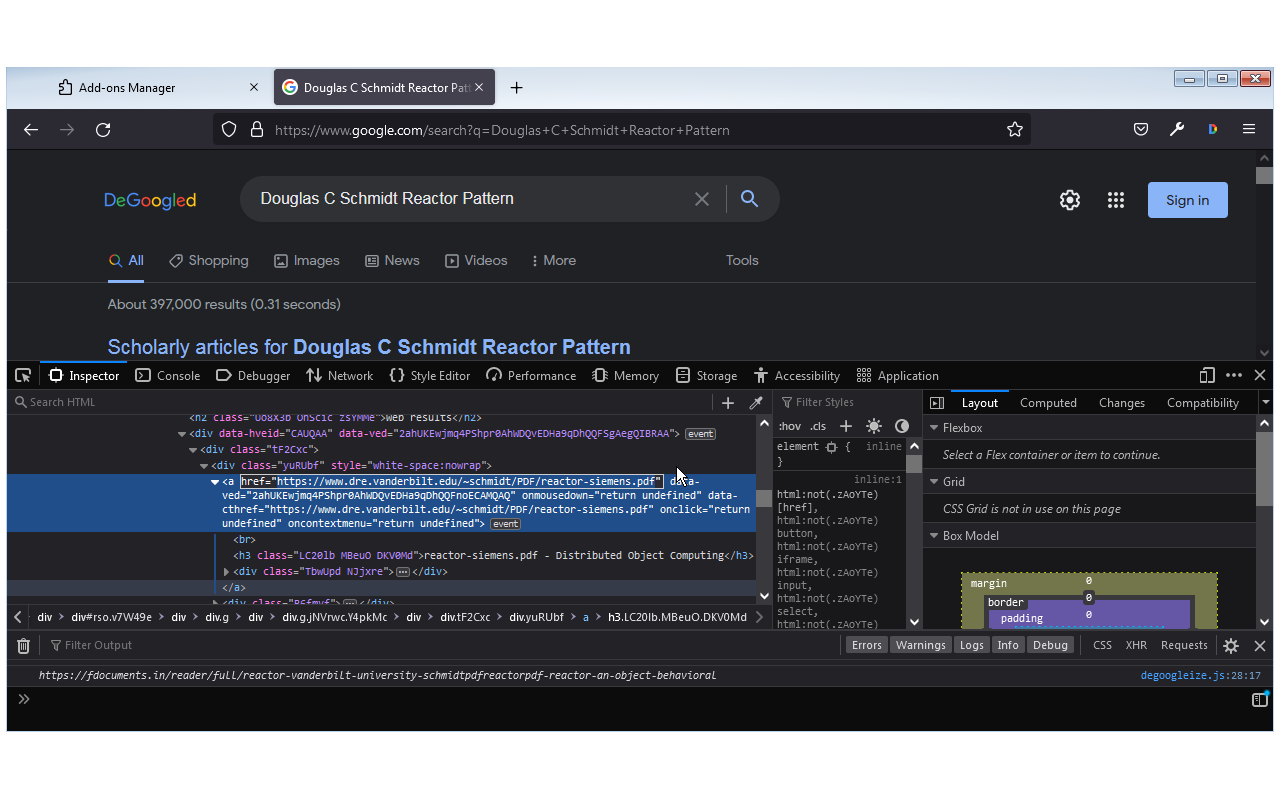Open a new browser tab
Image resolution: width=1280 pixels, height=800 pixels.
(516, 88)
